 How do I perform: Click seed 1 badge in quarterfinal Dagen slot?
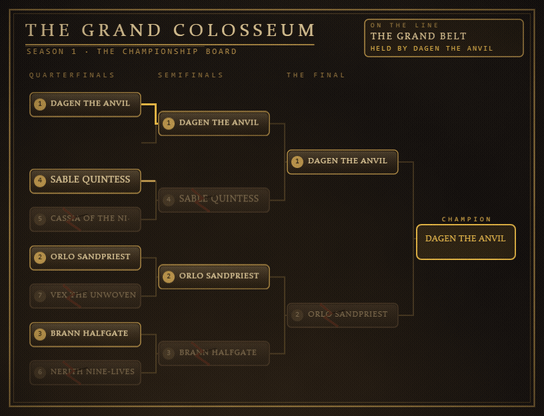(x=40, y=104)
